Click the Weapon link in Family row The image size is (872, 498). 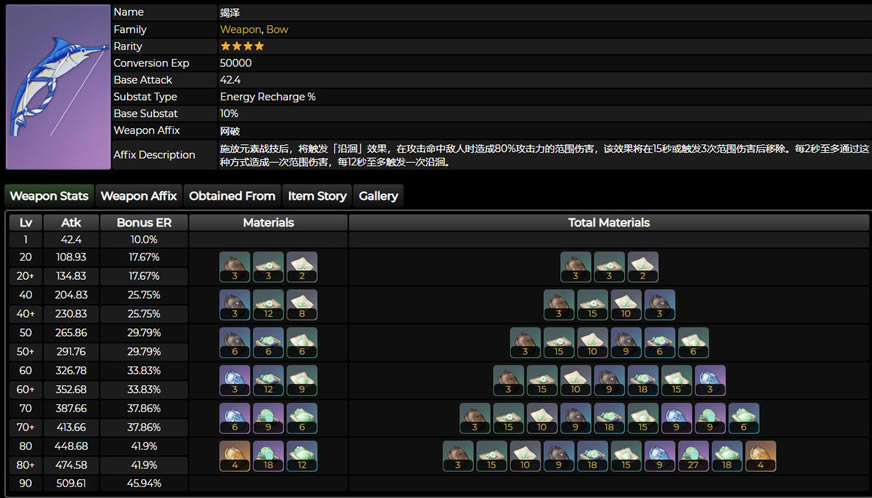coord(240,30)
